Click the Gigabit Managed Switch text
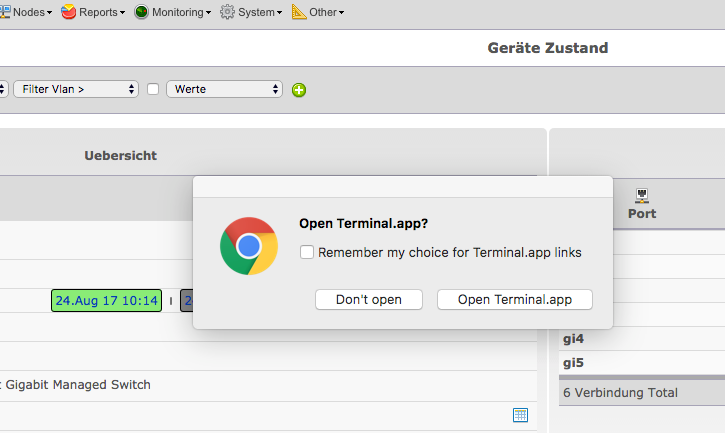The height and width of the screenshot is (433, 725). point(78,385)
